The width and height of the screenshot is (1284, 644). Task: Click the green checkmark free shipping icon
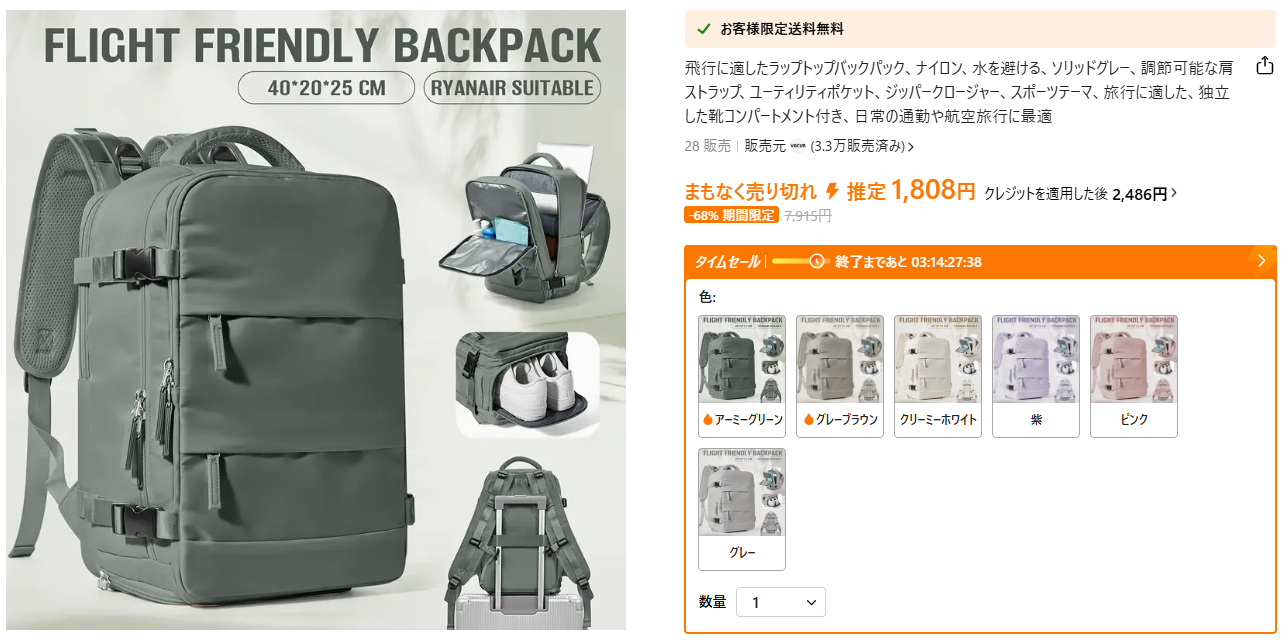coord(704,29)
